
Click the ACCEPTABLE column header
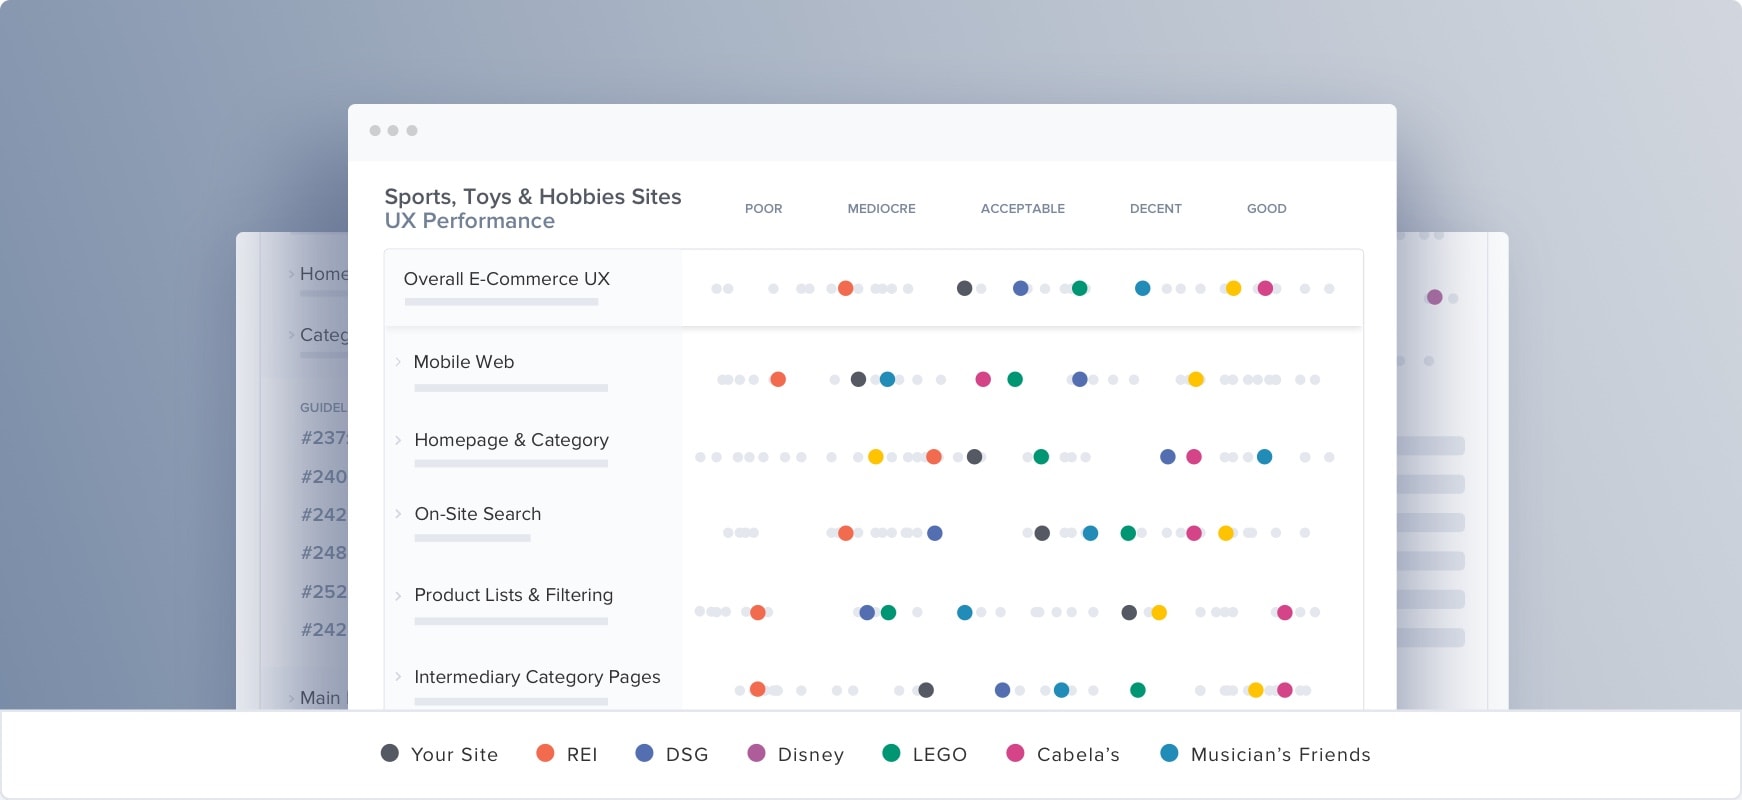click(1022, 209)
